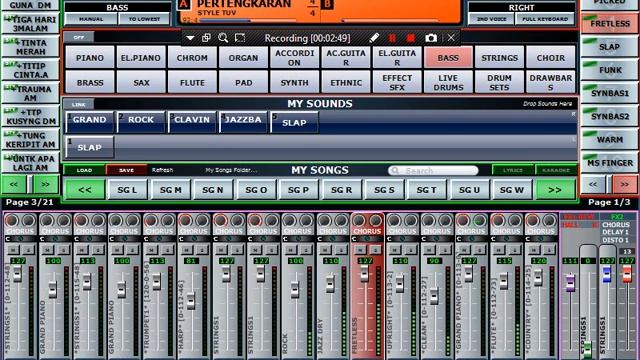Image resolution: width=640 pixels, height=360 pixels.
Task: Select the STRINGS sound category
Action: pyautogui.click(x=500, y=58)
